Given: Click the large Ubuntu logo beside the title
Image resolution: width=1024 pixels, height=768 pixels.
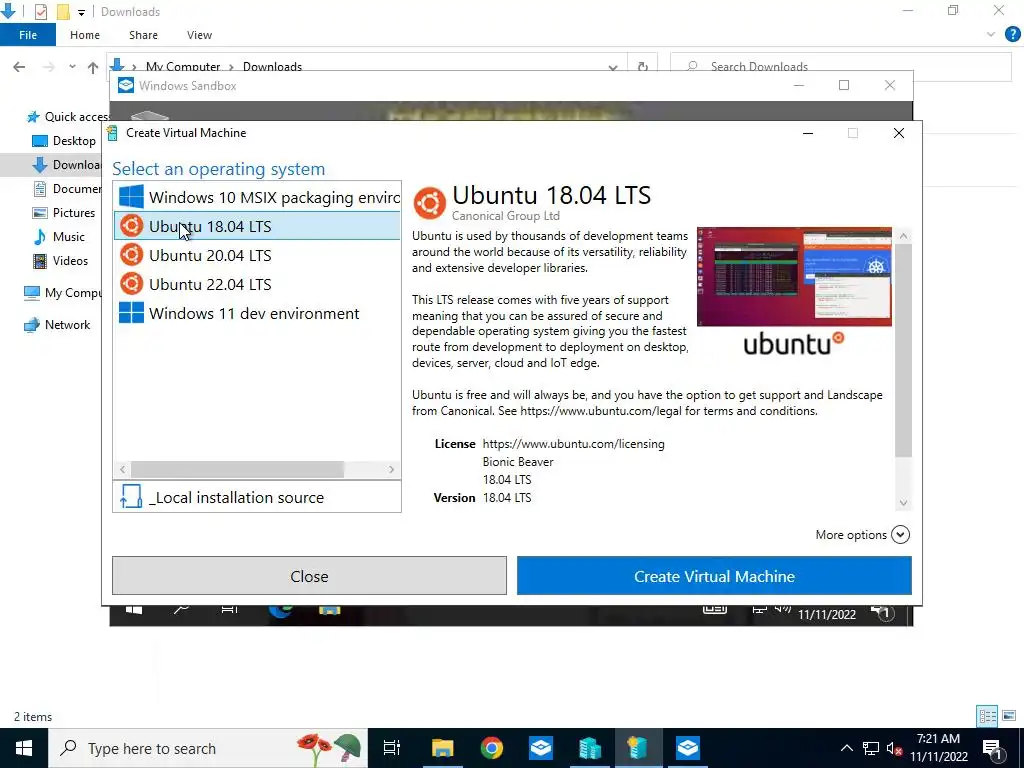Looking at the screenshot, I should [x=429, y=202].
